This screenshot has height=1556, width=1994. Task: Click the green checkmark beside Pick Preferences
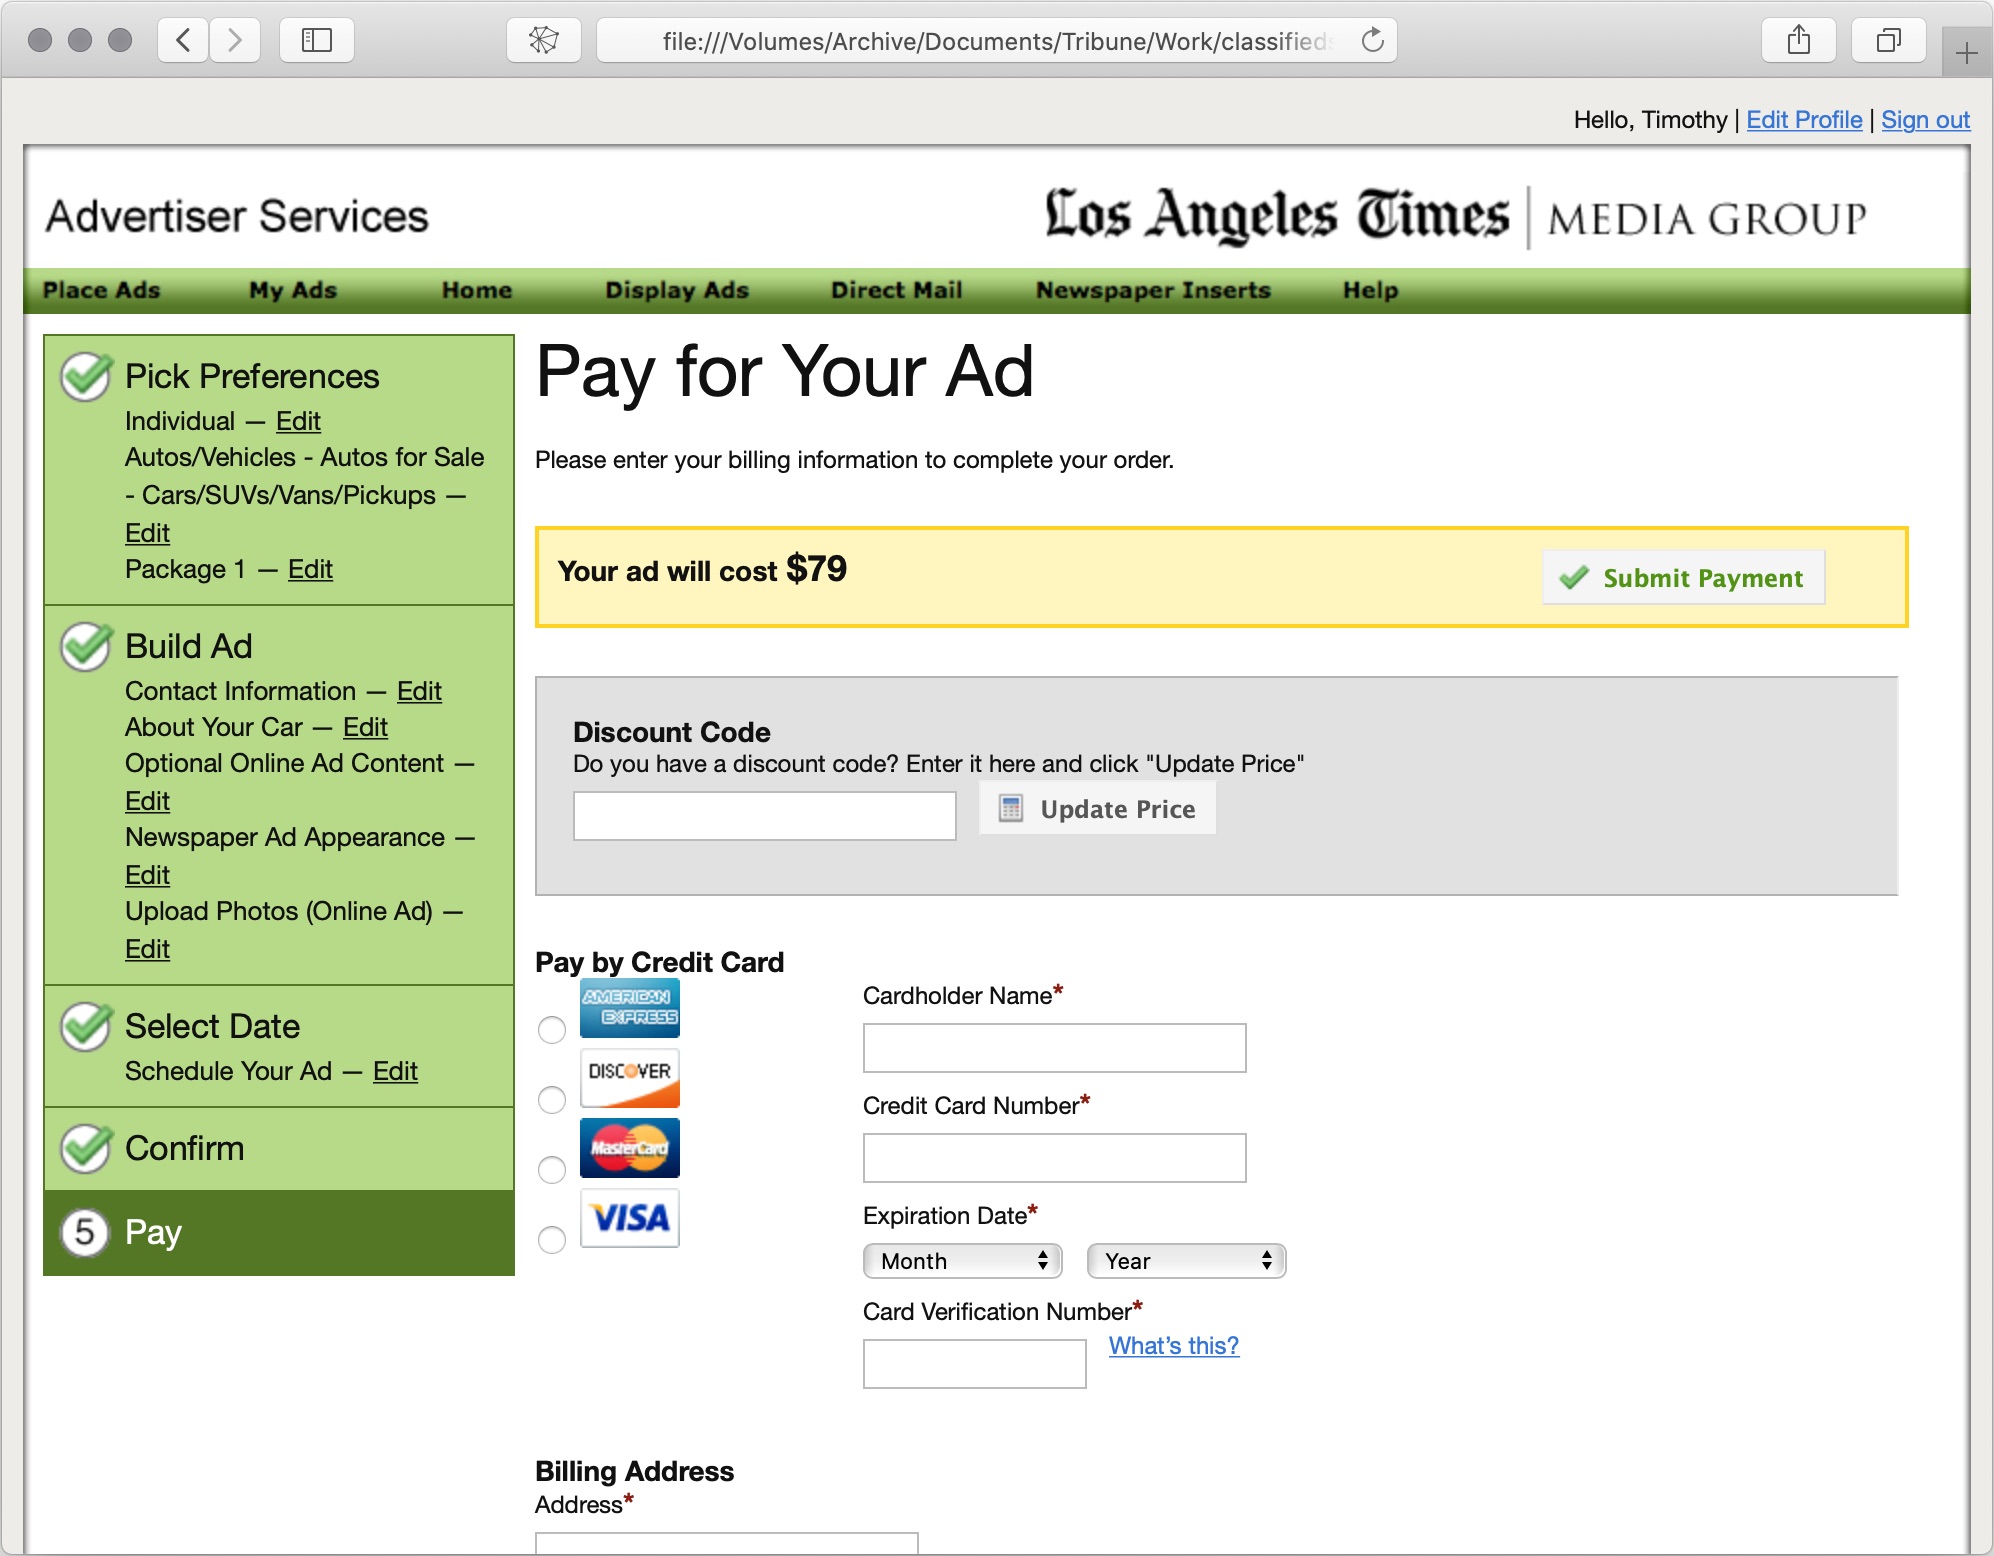coord(84,378)
